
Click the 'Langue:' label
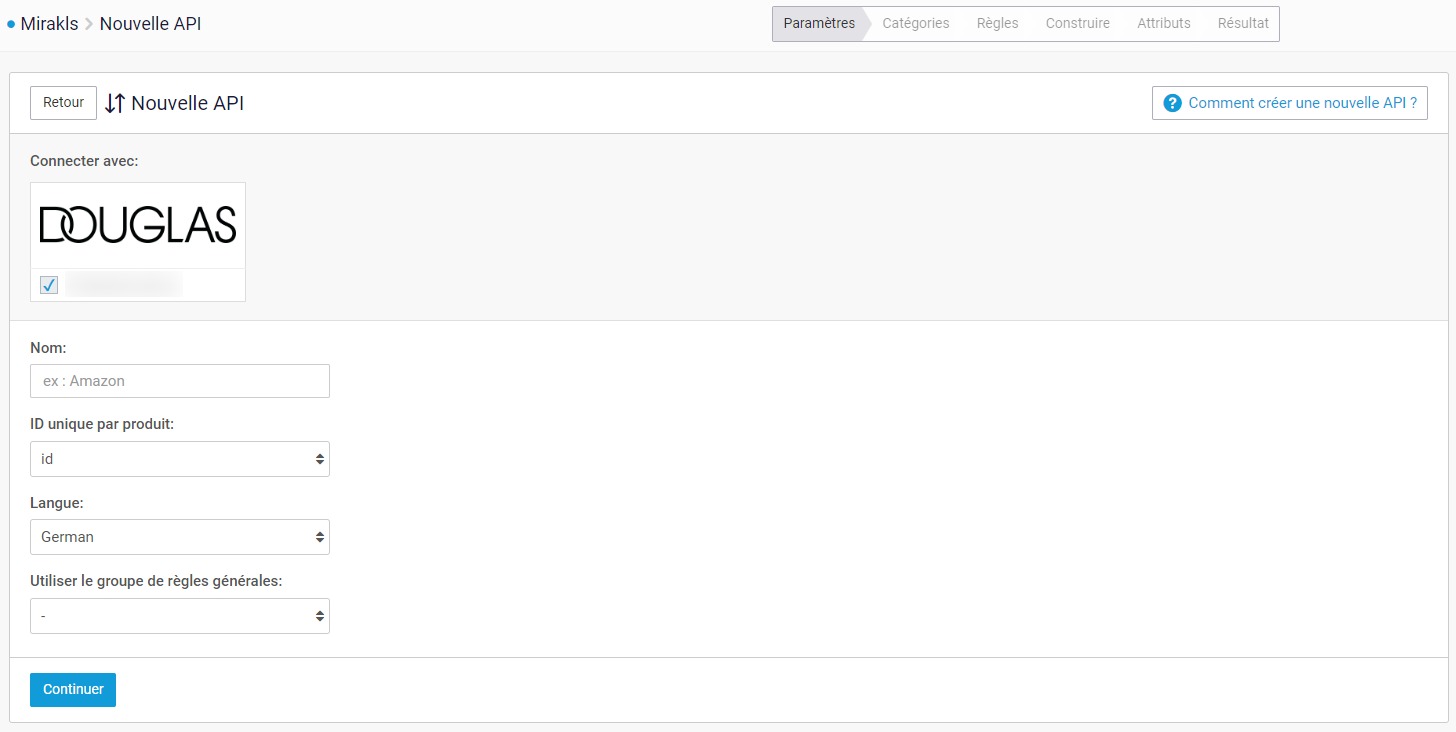click(x=57, y=503)
